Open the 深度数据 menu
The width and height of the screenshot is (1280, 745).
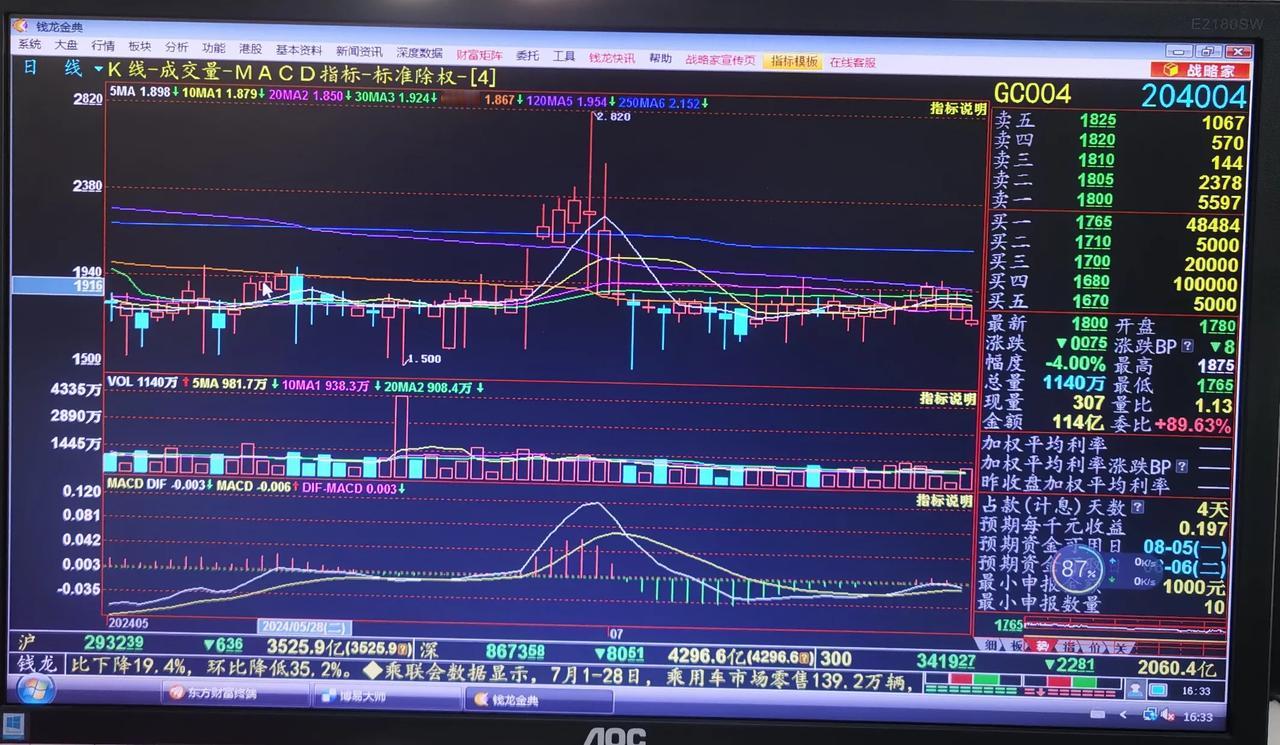tap(419, 53)
